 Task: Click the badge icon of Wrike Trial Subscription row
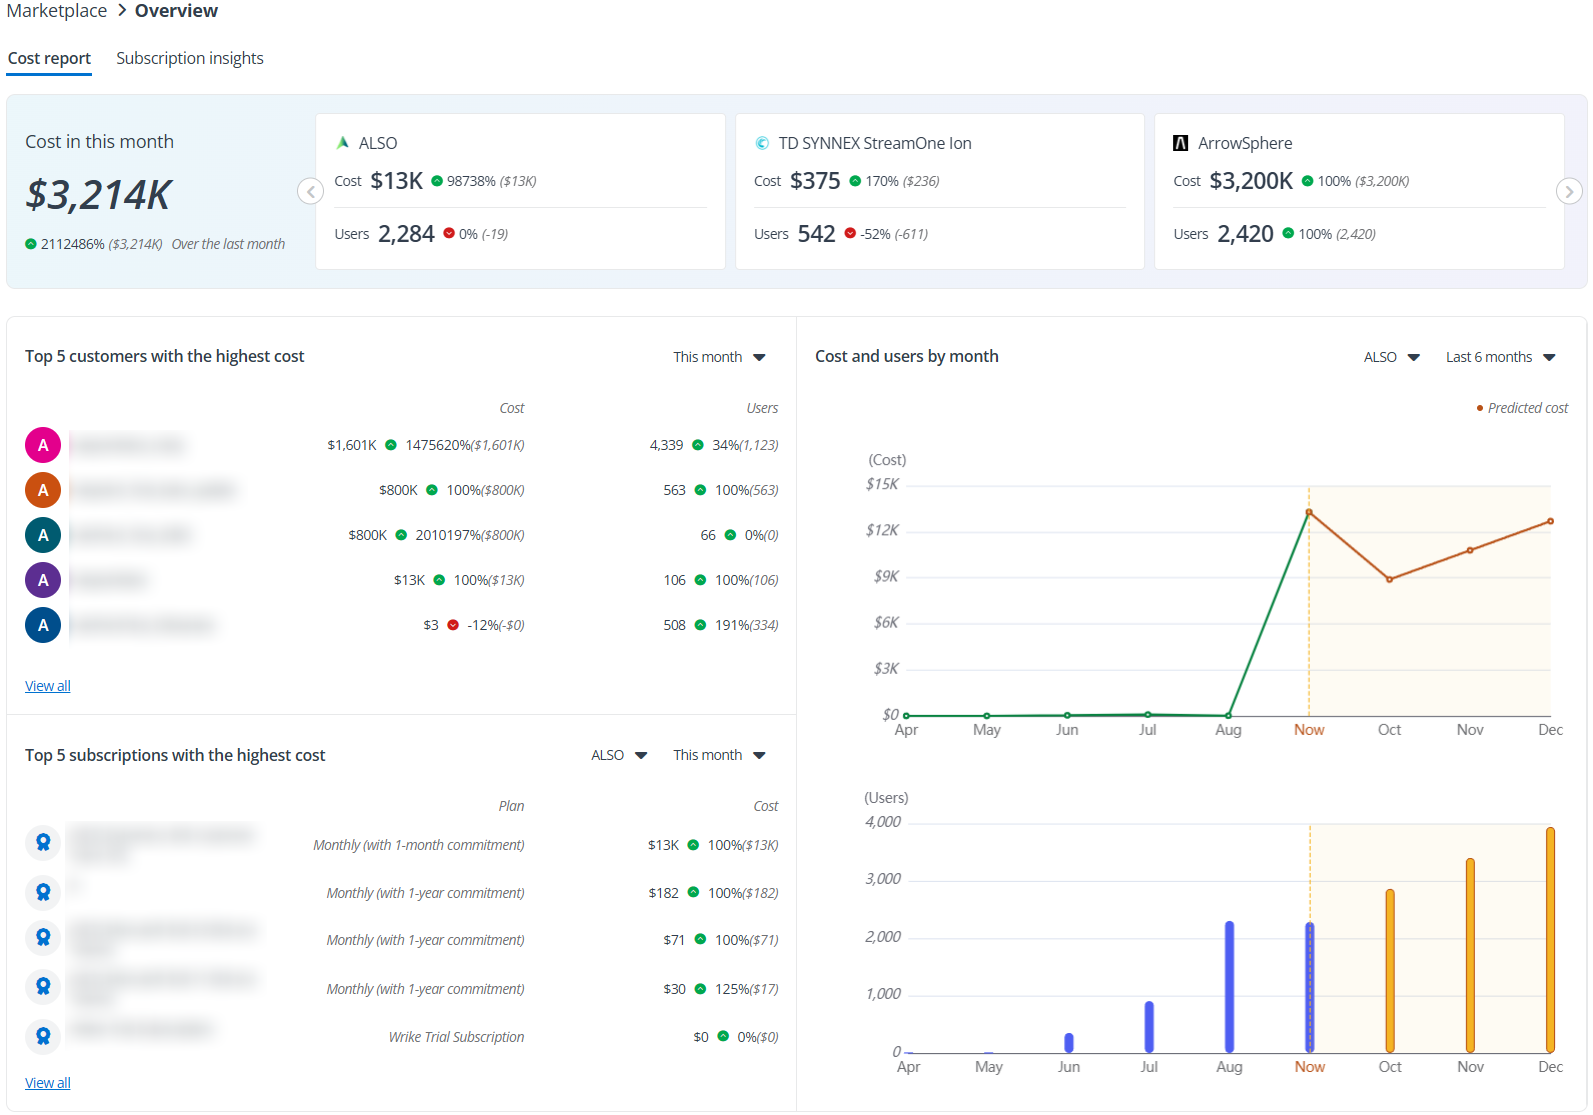(43, 1036)
